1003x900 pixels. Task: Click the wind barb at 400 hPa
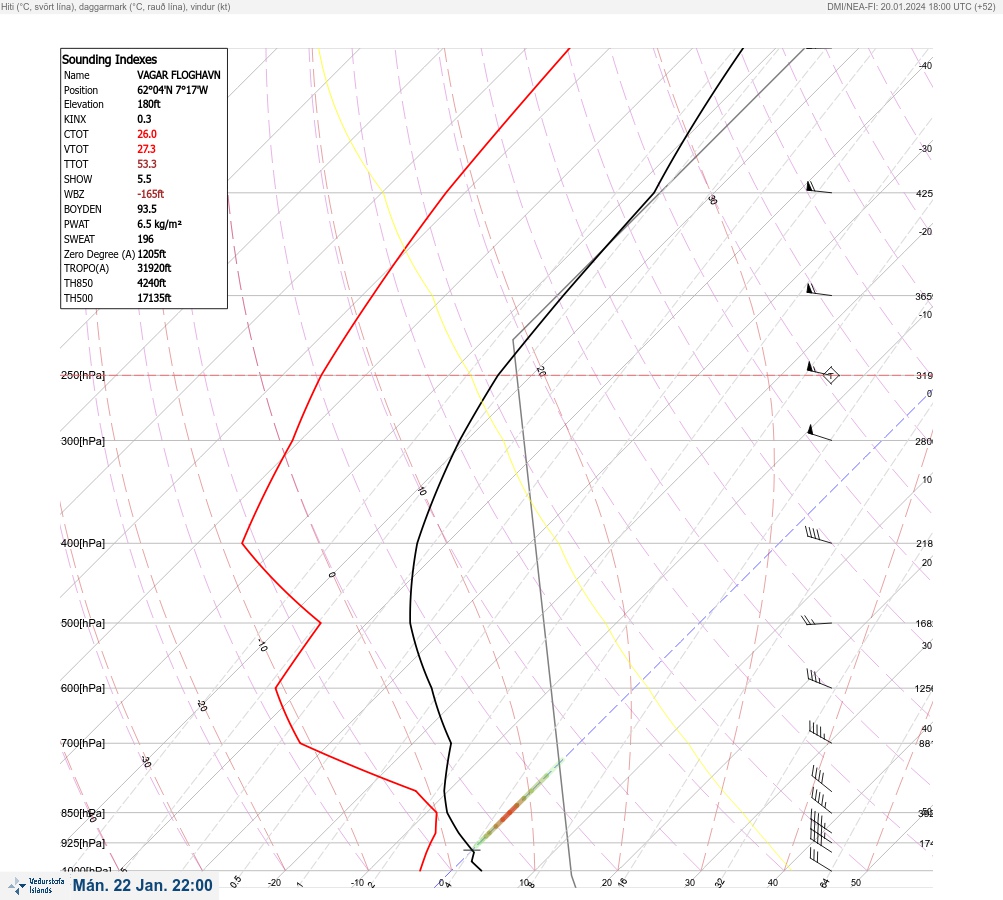(819, 535)
